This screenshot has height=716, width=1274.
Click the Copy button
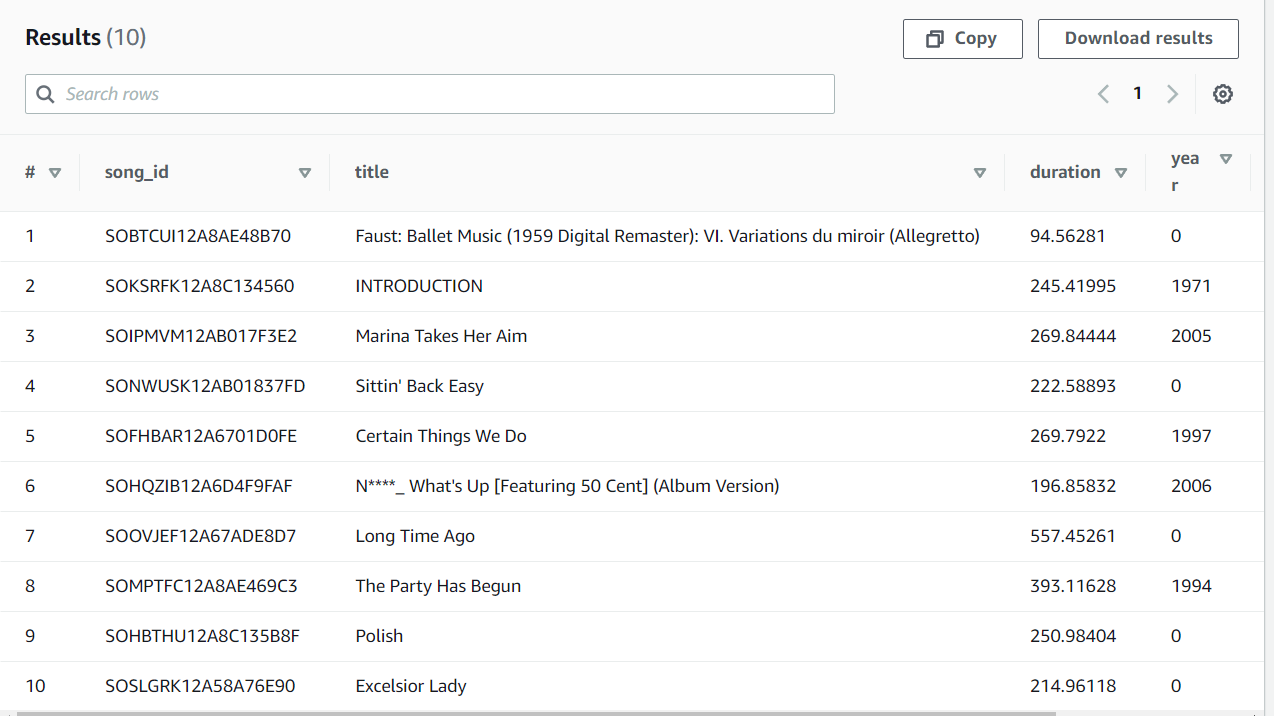pos(962,39)
